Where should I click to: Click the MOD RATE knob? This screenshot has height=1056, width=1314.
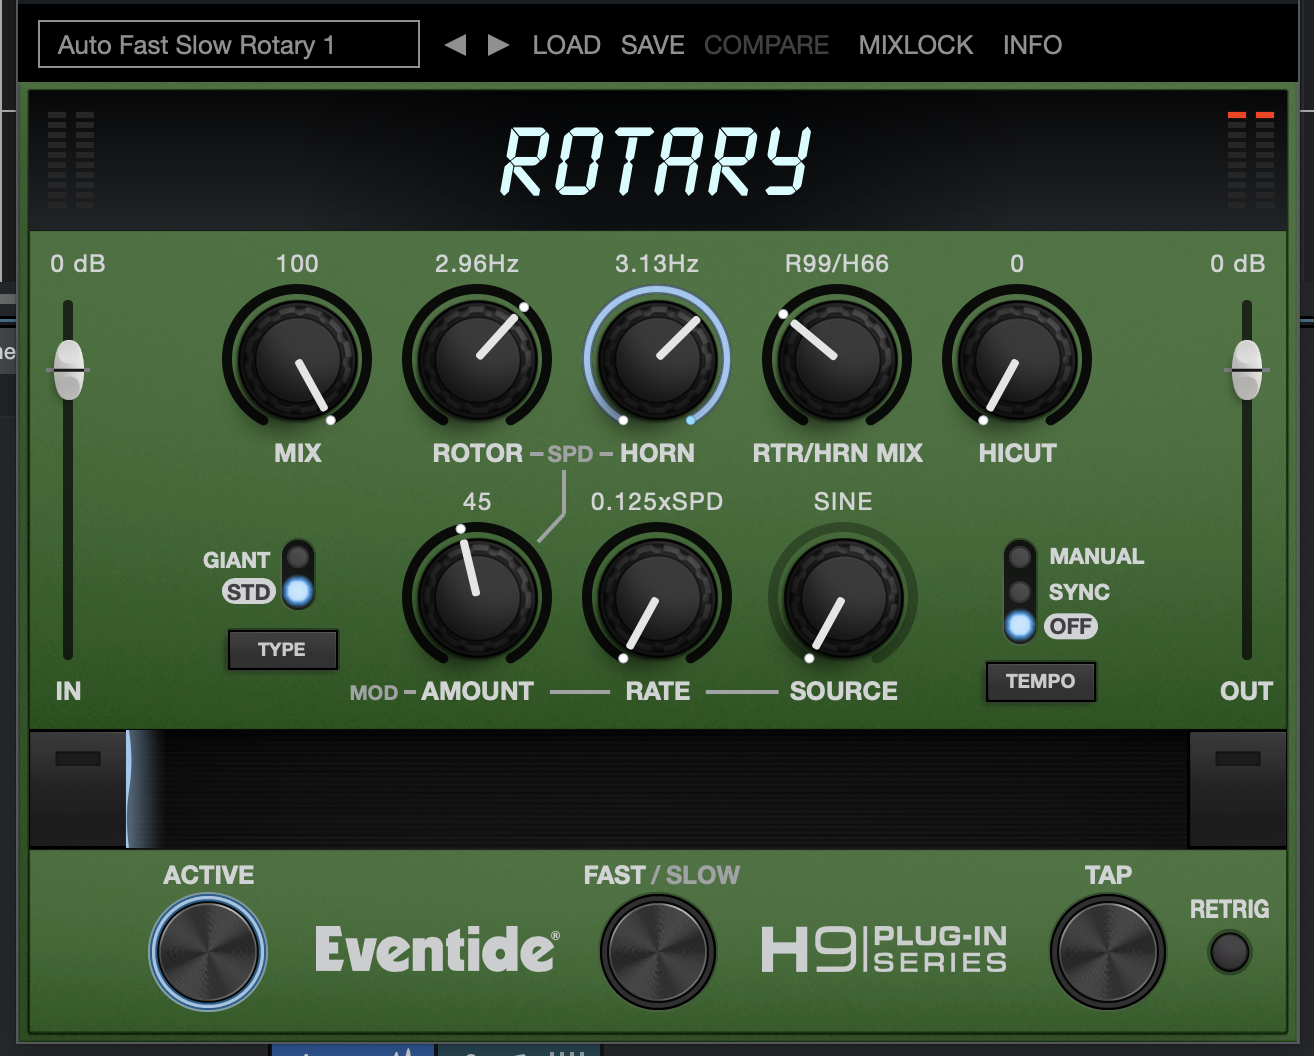657,597
